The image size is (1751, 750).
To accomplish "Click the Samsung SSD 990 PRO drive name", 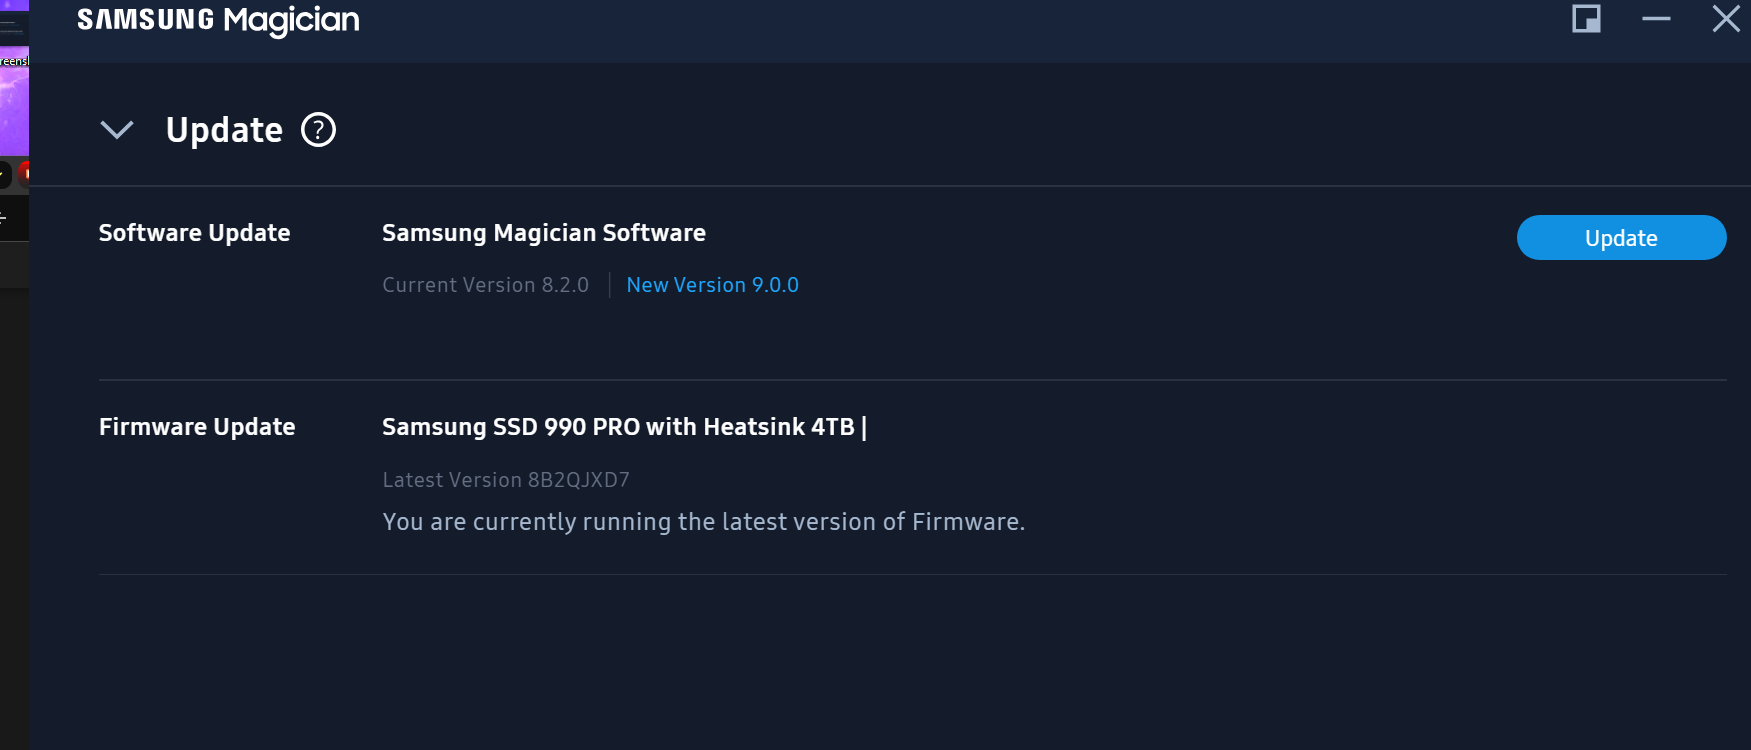I will [x=618, y=427].
